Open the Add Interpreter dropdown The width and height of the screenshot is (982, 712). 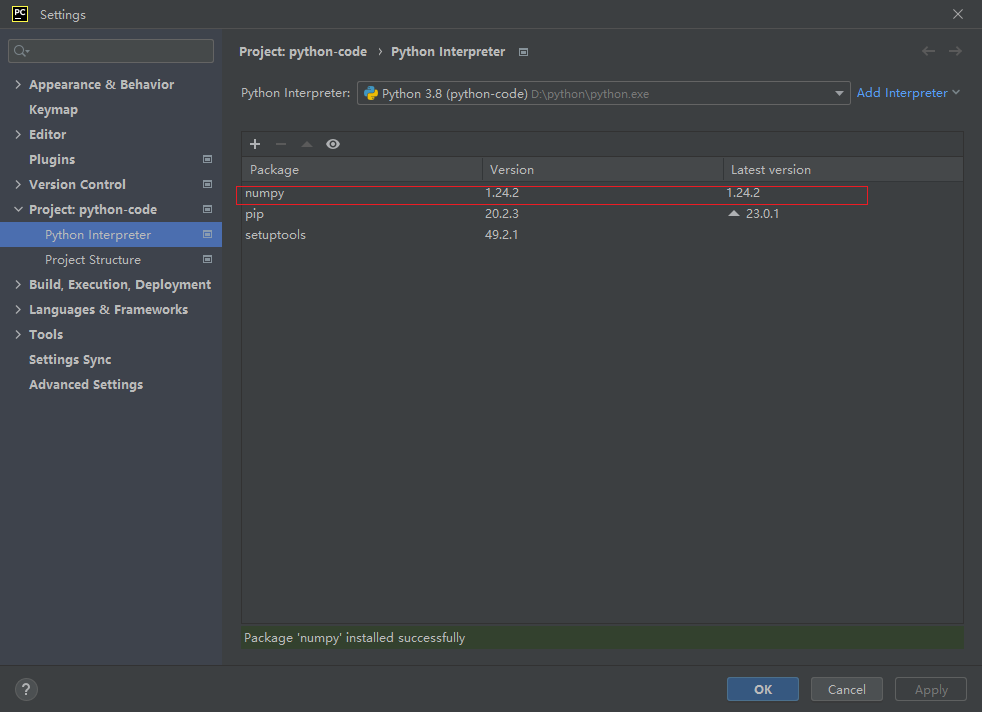coord(908,93)
